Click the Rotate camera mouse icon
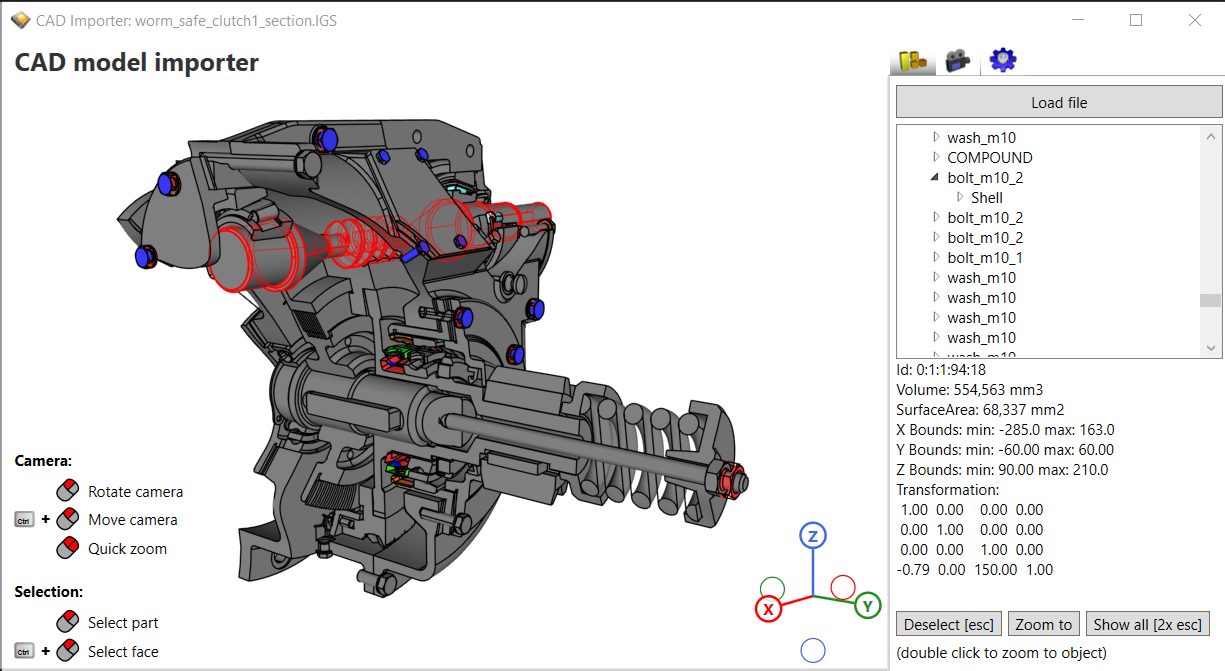Viewport: 1225px width, 671px height. pos(67,489)
